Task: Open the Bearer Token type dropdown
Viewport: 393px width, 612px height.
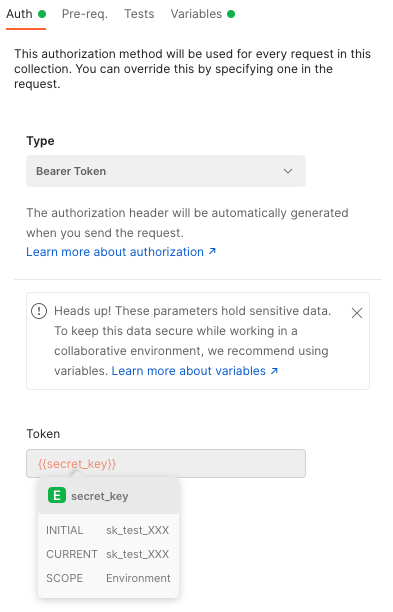Action: 166,171
